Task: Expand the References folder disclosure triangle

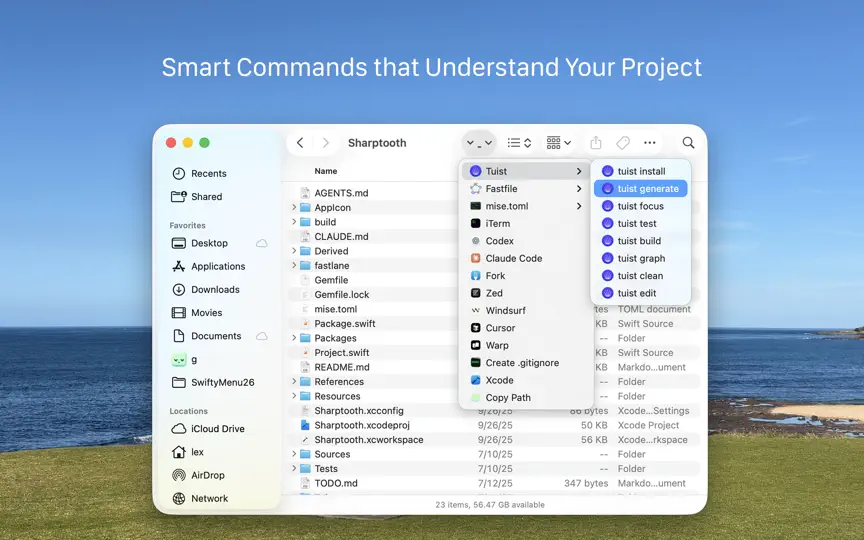Action: [294, 382]
